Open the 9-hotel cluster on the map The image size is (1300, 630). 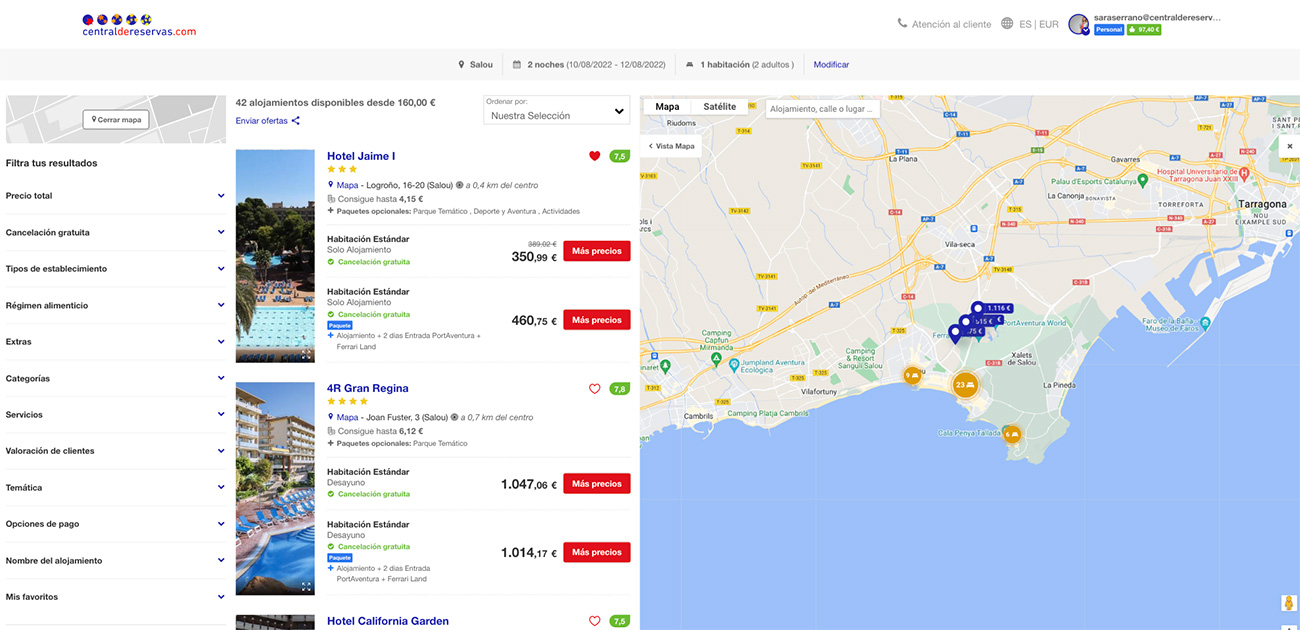912,376
